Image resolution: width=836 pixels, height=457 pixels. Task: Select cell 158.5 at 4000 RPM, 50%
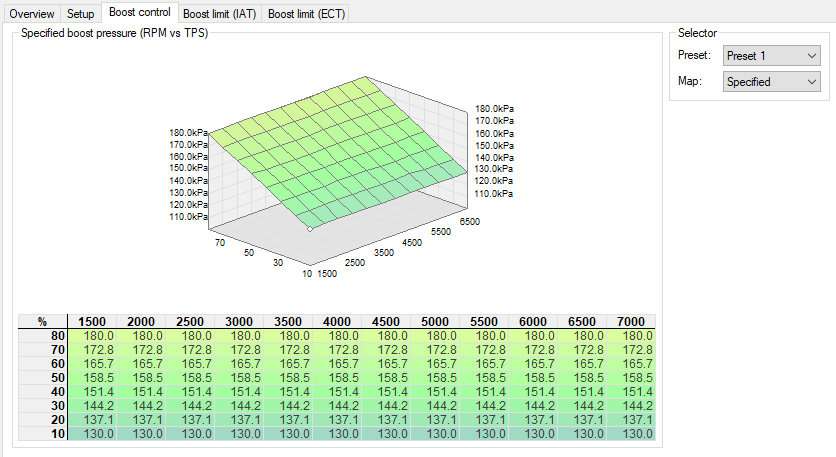[337, 378]
